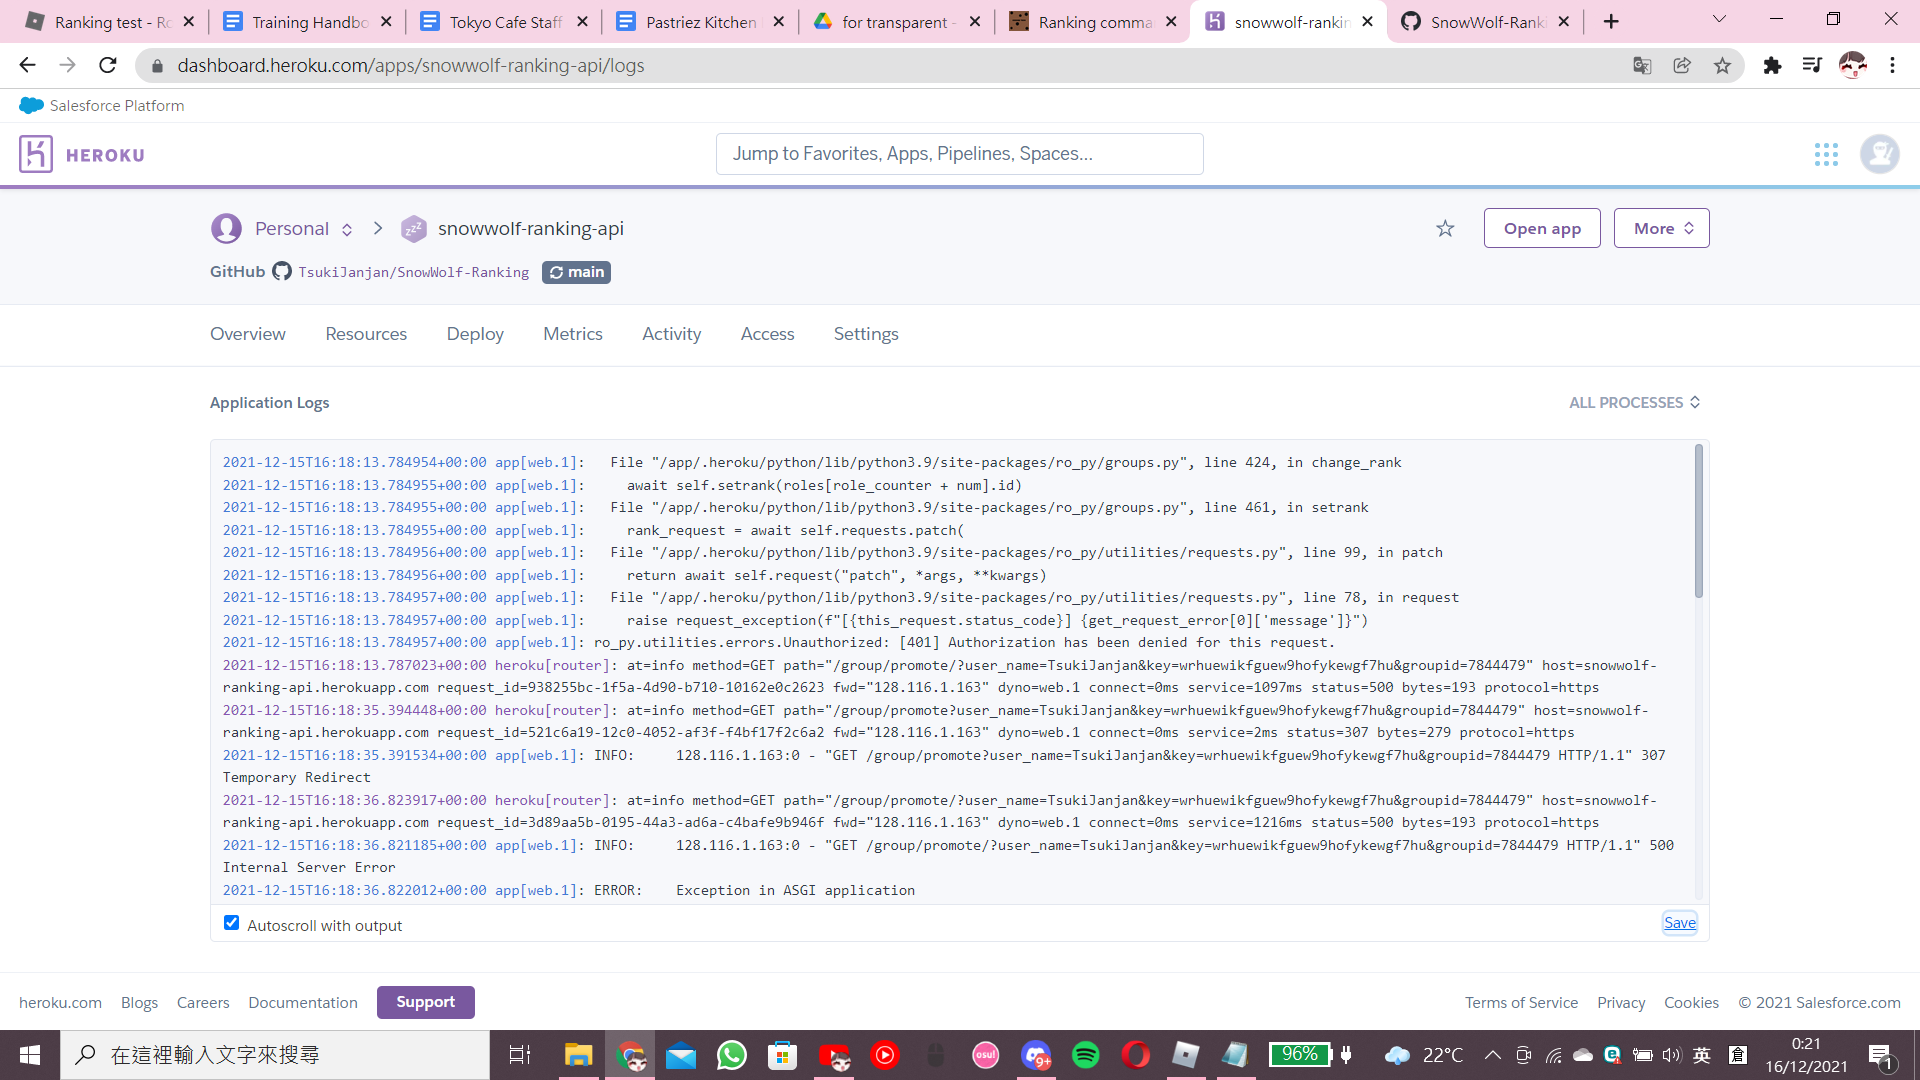Switch to the SnowWolf-Ranking GitHub browser tab
The image size is (1920, 1080).
point(1484,22)
